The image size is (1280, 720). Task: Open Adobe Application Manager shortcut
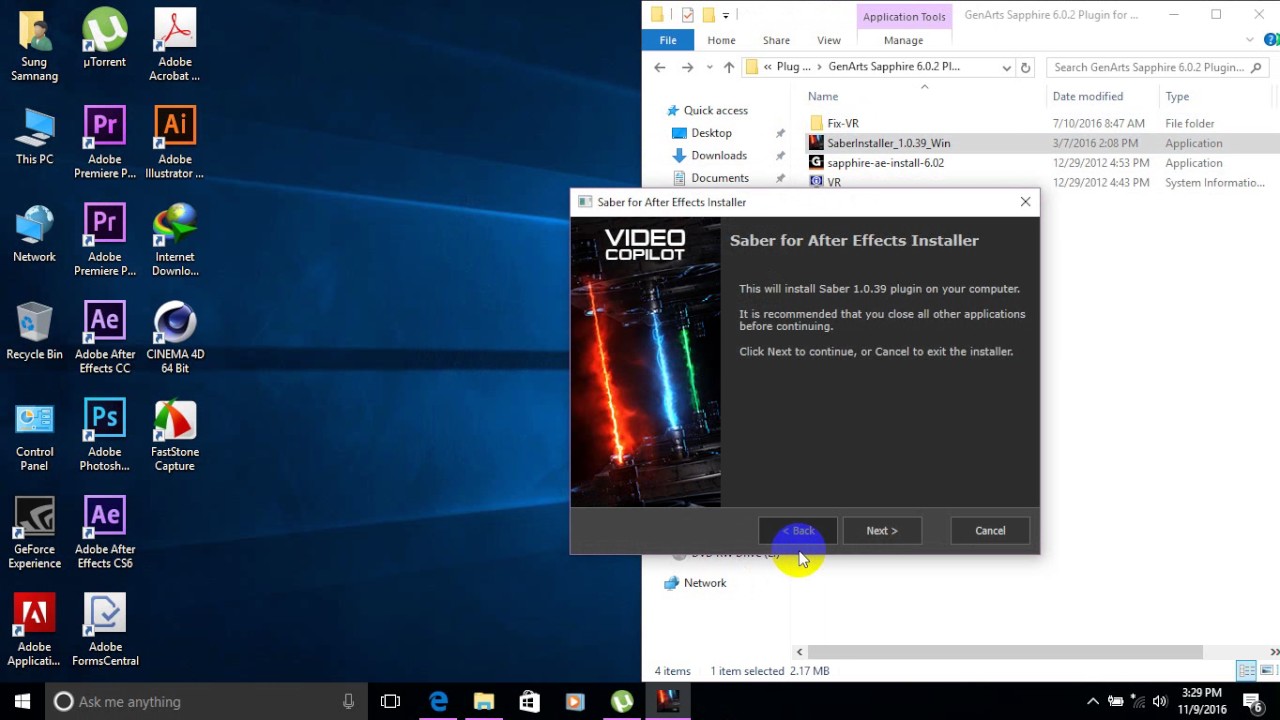click(34, 630)
